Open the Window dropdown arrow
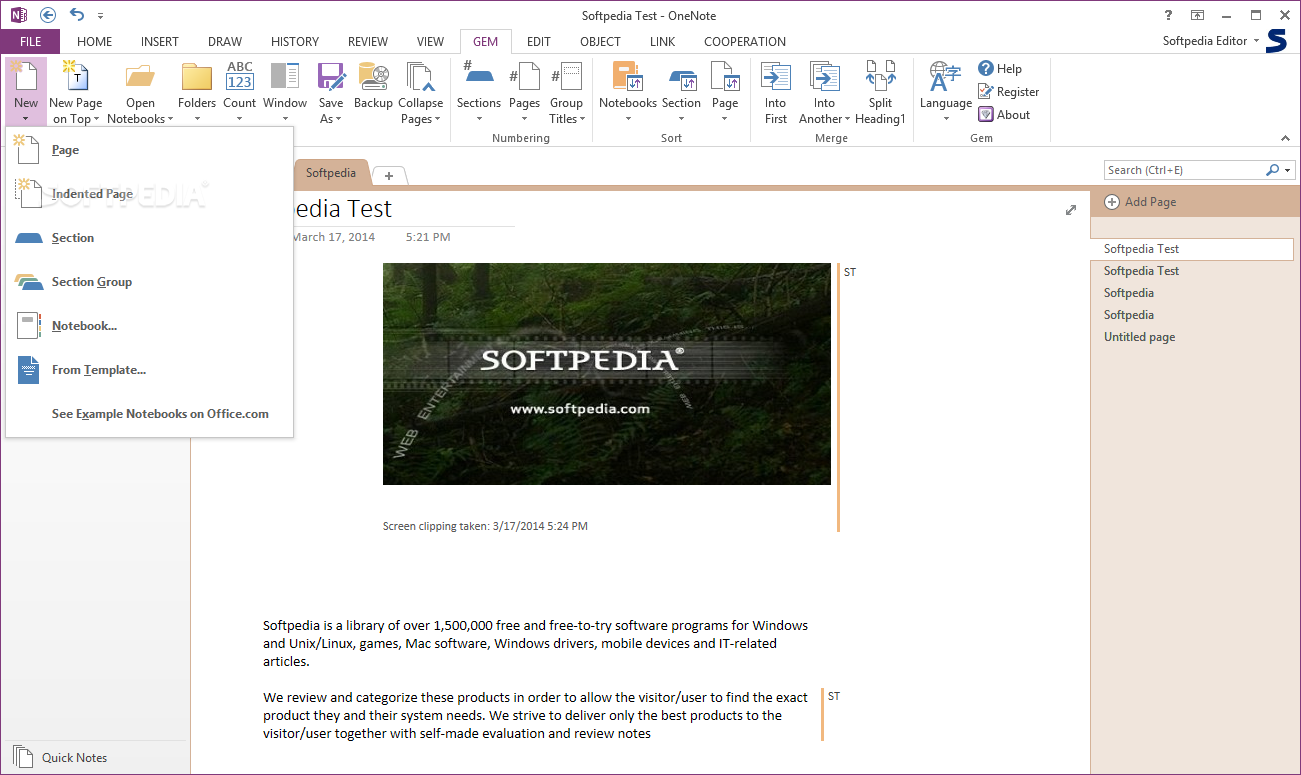The width and height of the screenshot is (1301, 775). (285, 119)
